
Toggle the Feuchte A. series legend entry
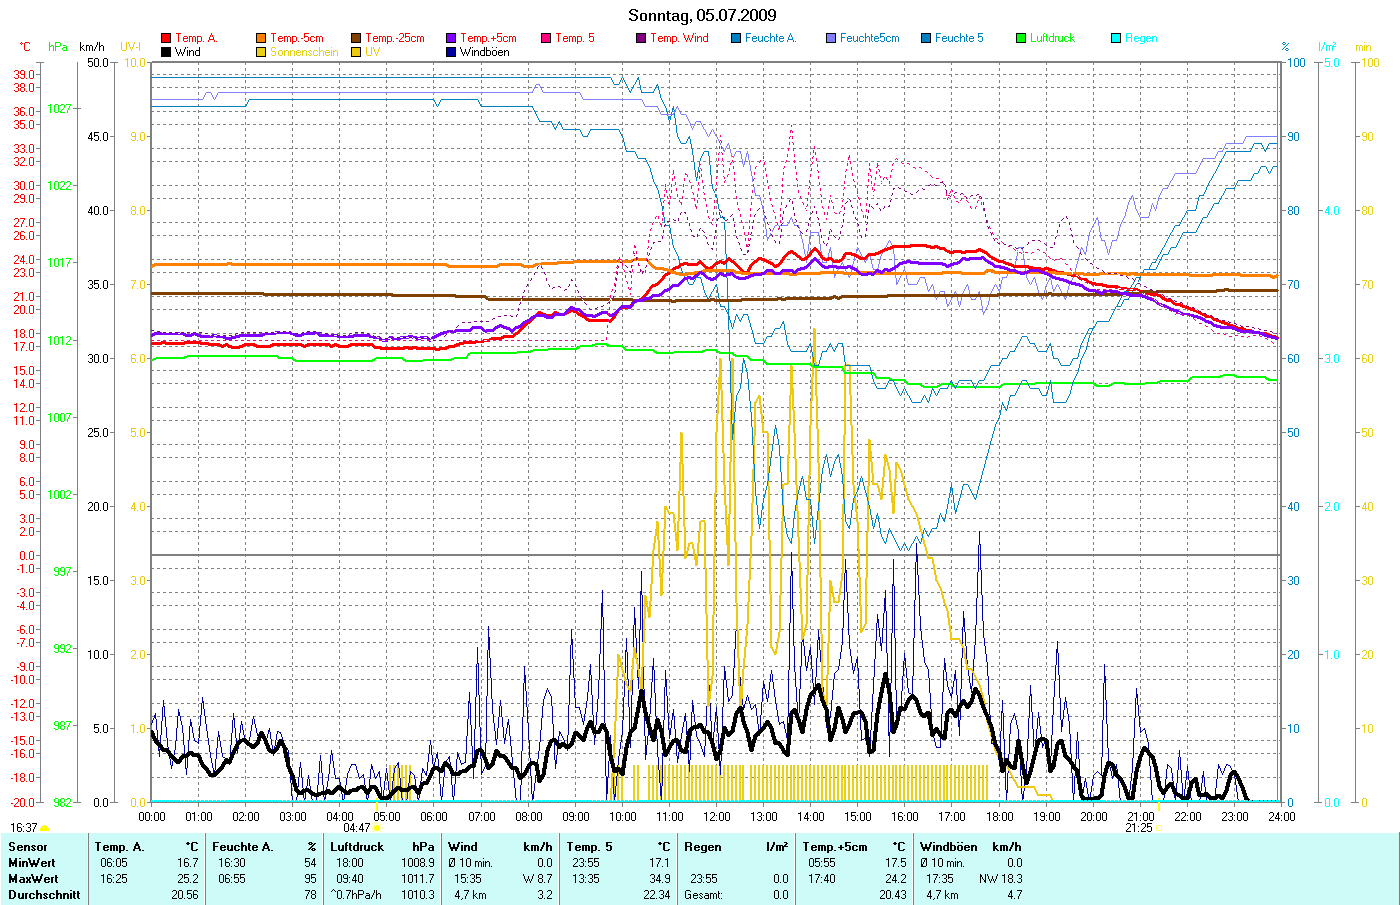click(769, 38)
